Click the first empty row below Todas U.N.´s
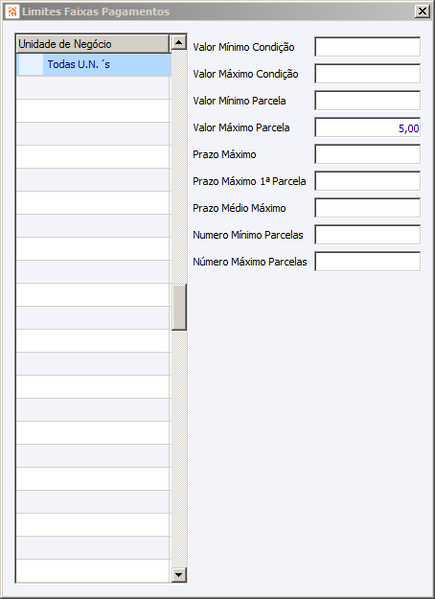The image size is (435, 599). pos(93,88)
